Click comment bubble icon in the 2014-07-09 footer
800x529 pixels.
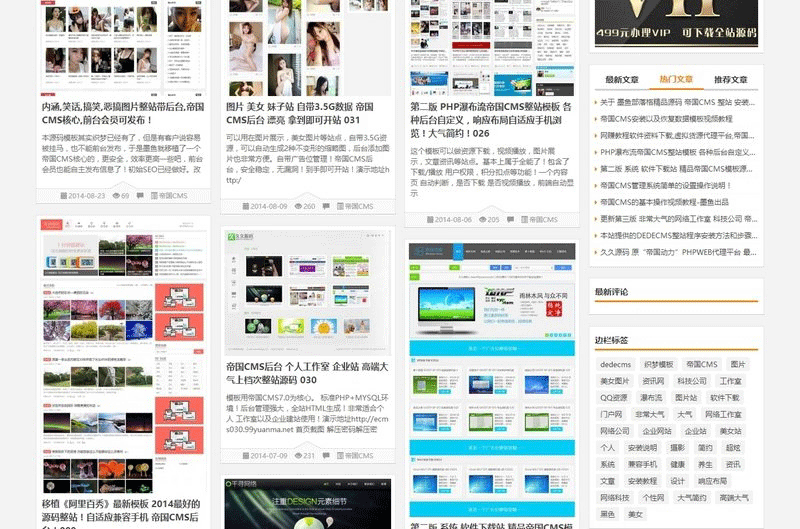point(326,456)
